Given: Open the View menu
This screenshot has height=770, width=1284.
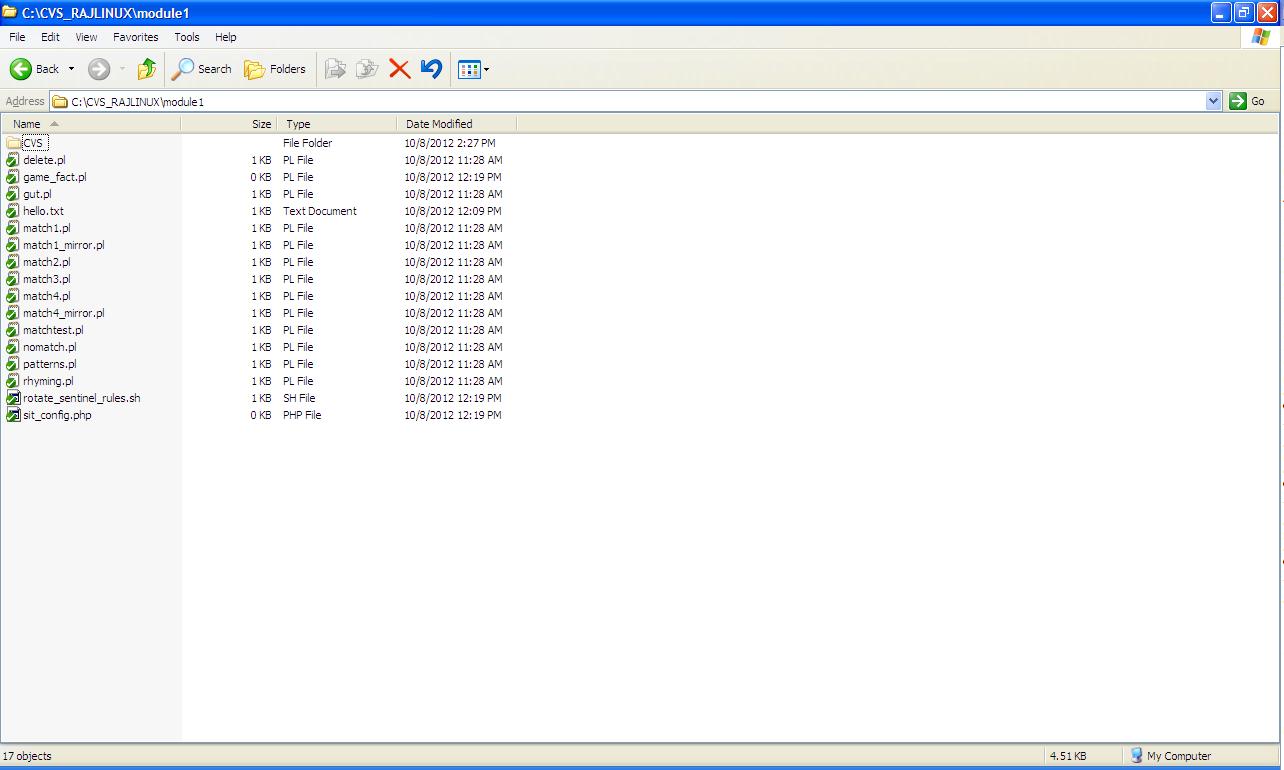Looking at the screenshot, I should click(x=85, y=37).
